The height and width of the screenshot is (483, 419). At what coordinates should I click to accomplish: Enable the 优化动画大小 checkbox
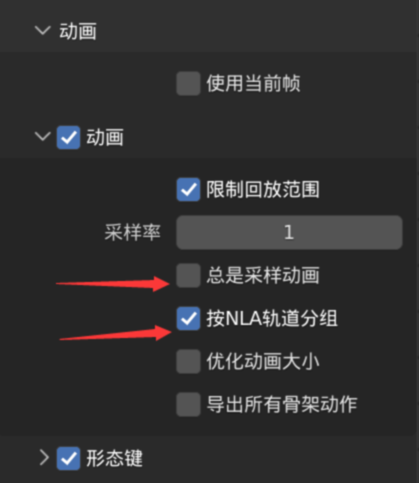click(x=188, y=361)
